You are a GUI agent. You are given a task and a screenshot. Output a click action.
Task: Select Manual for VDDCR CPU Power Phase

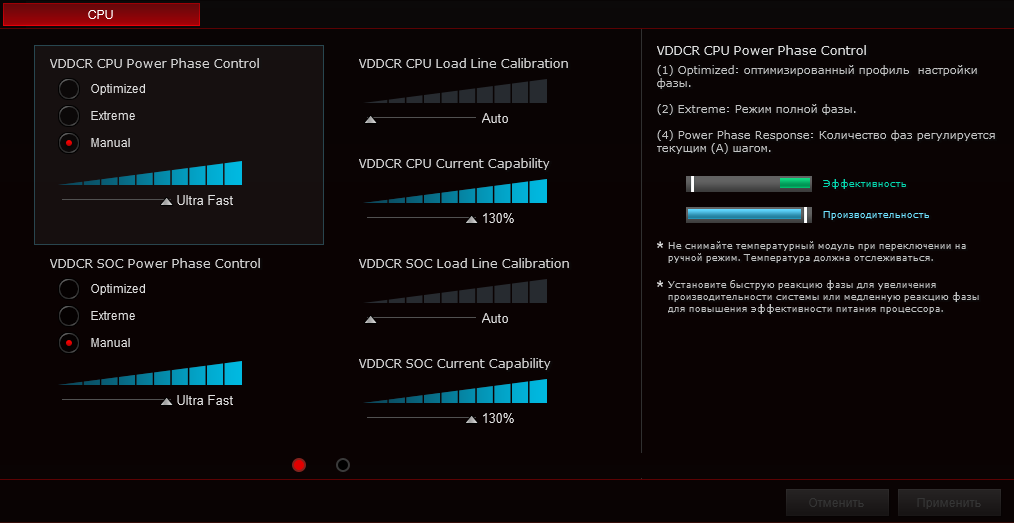[x=69, y=143]
